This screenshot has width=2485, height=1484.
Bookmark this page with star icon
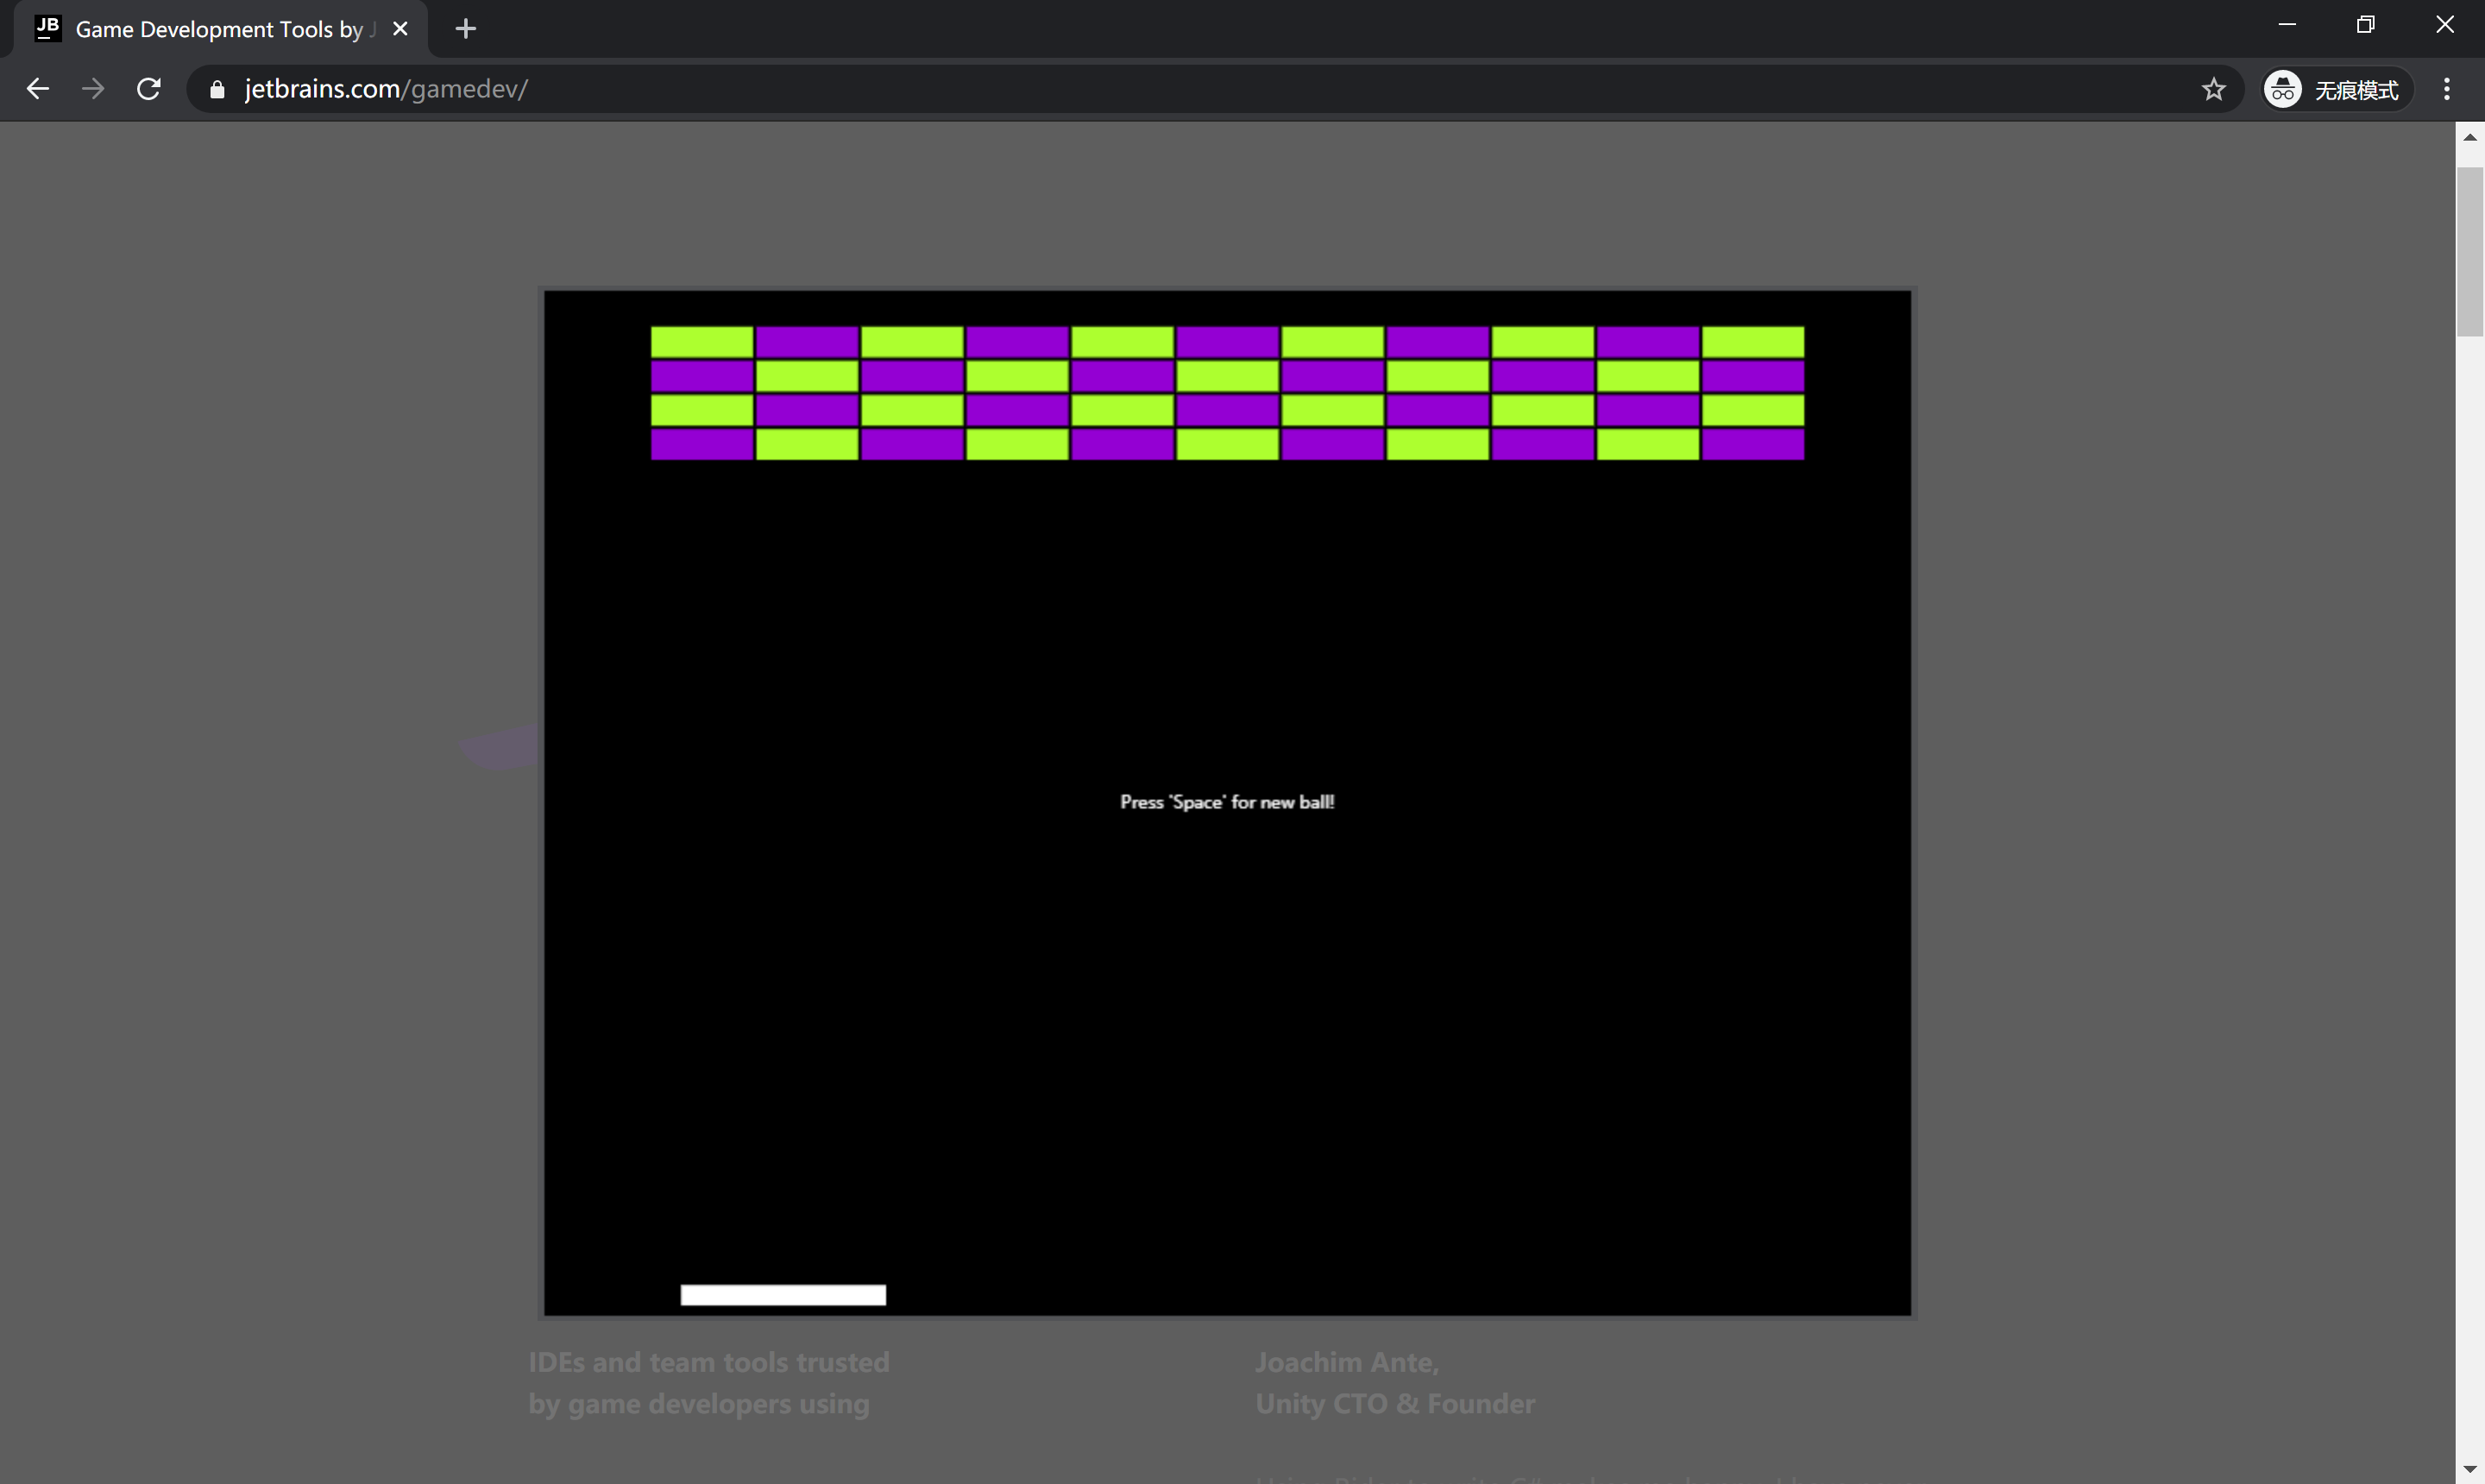(2213, 90)
